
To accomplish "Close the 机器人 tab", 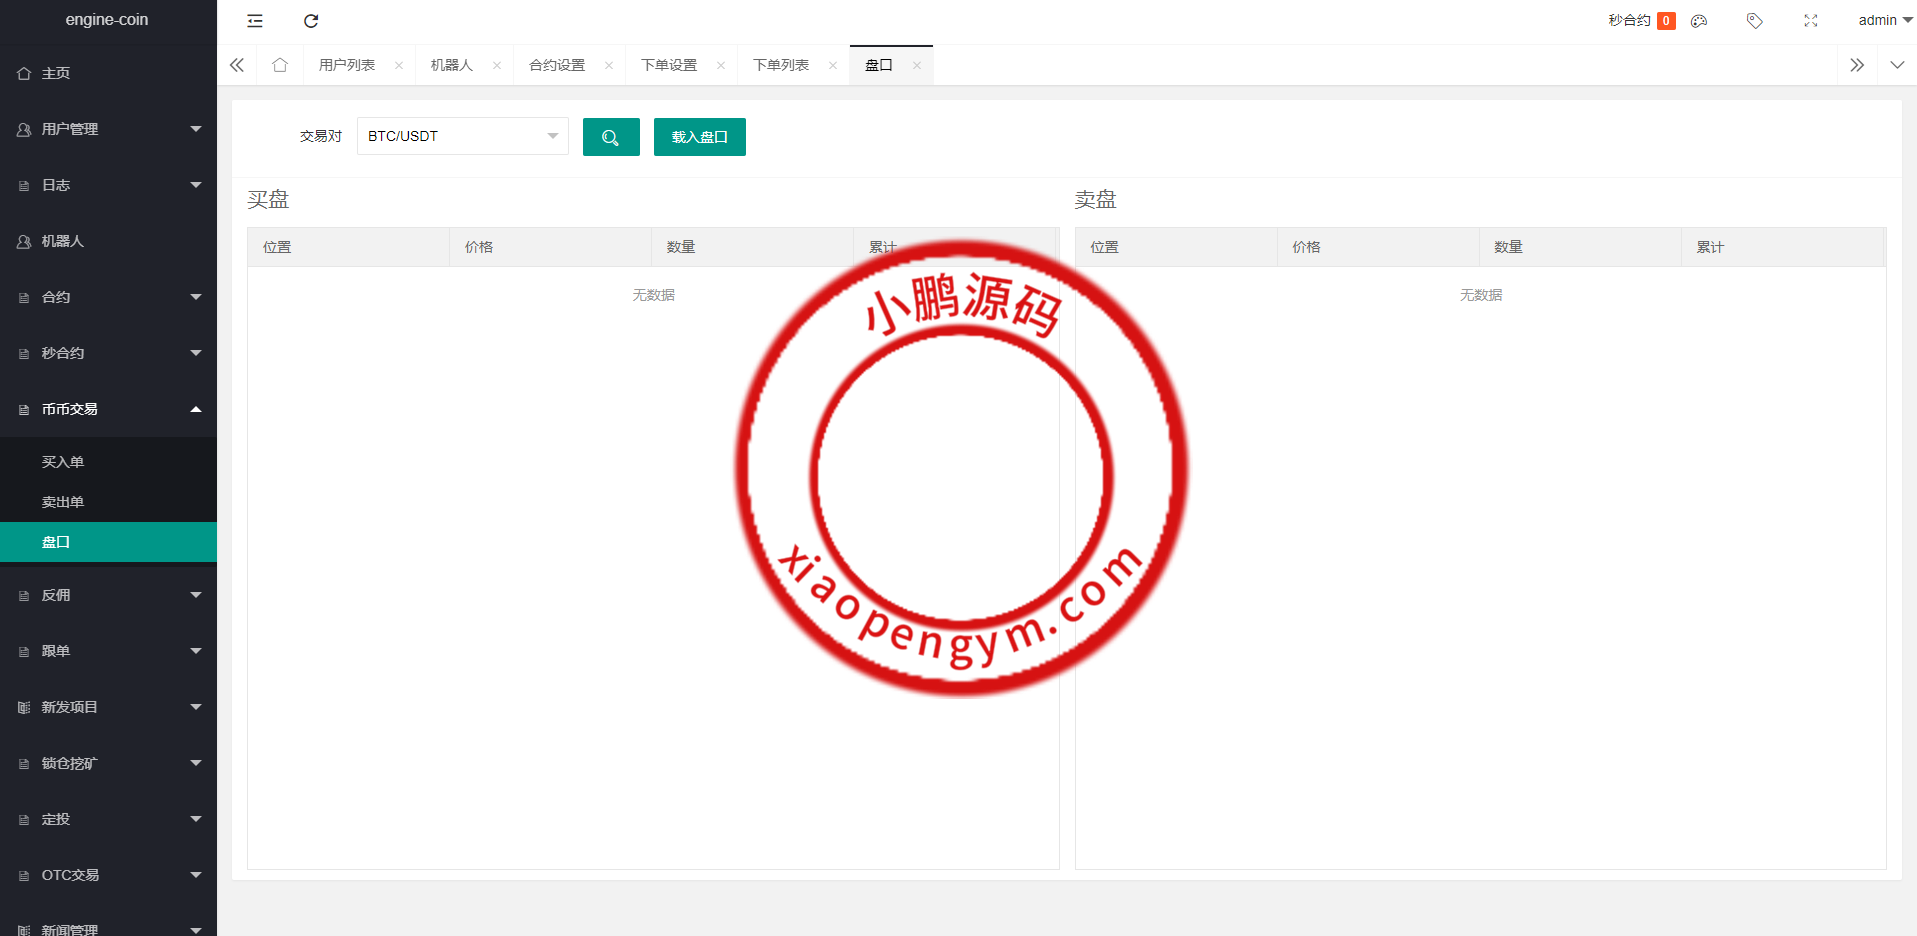I will point(497,64).
